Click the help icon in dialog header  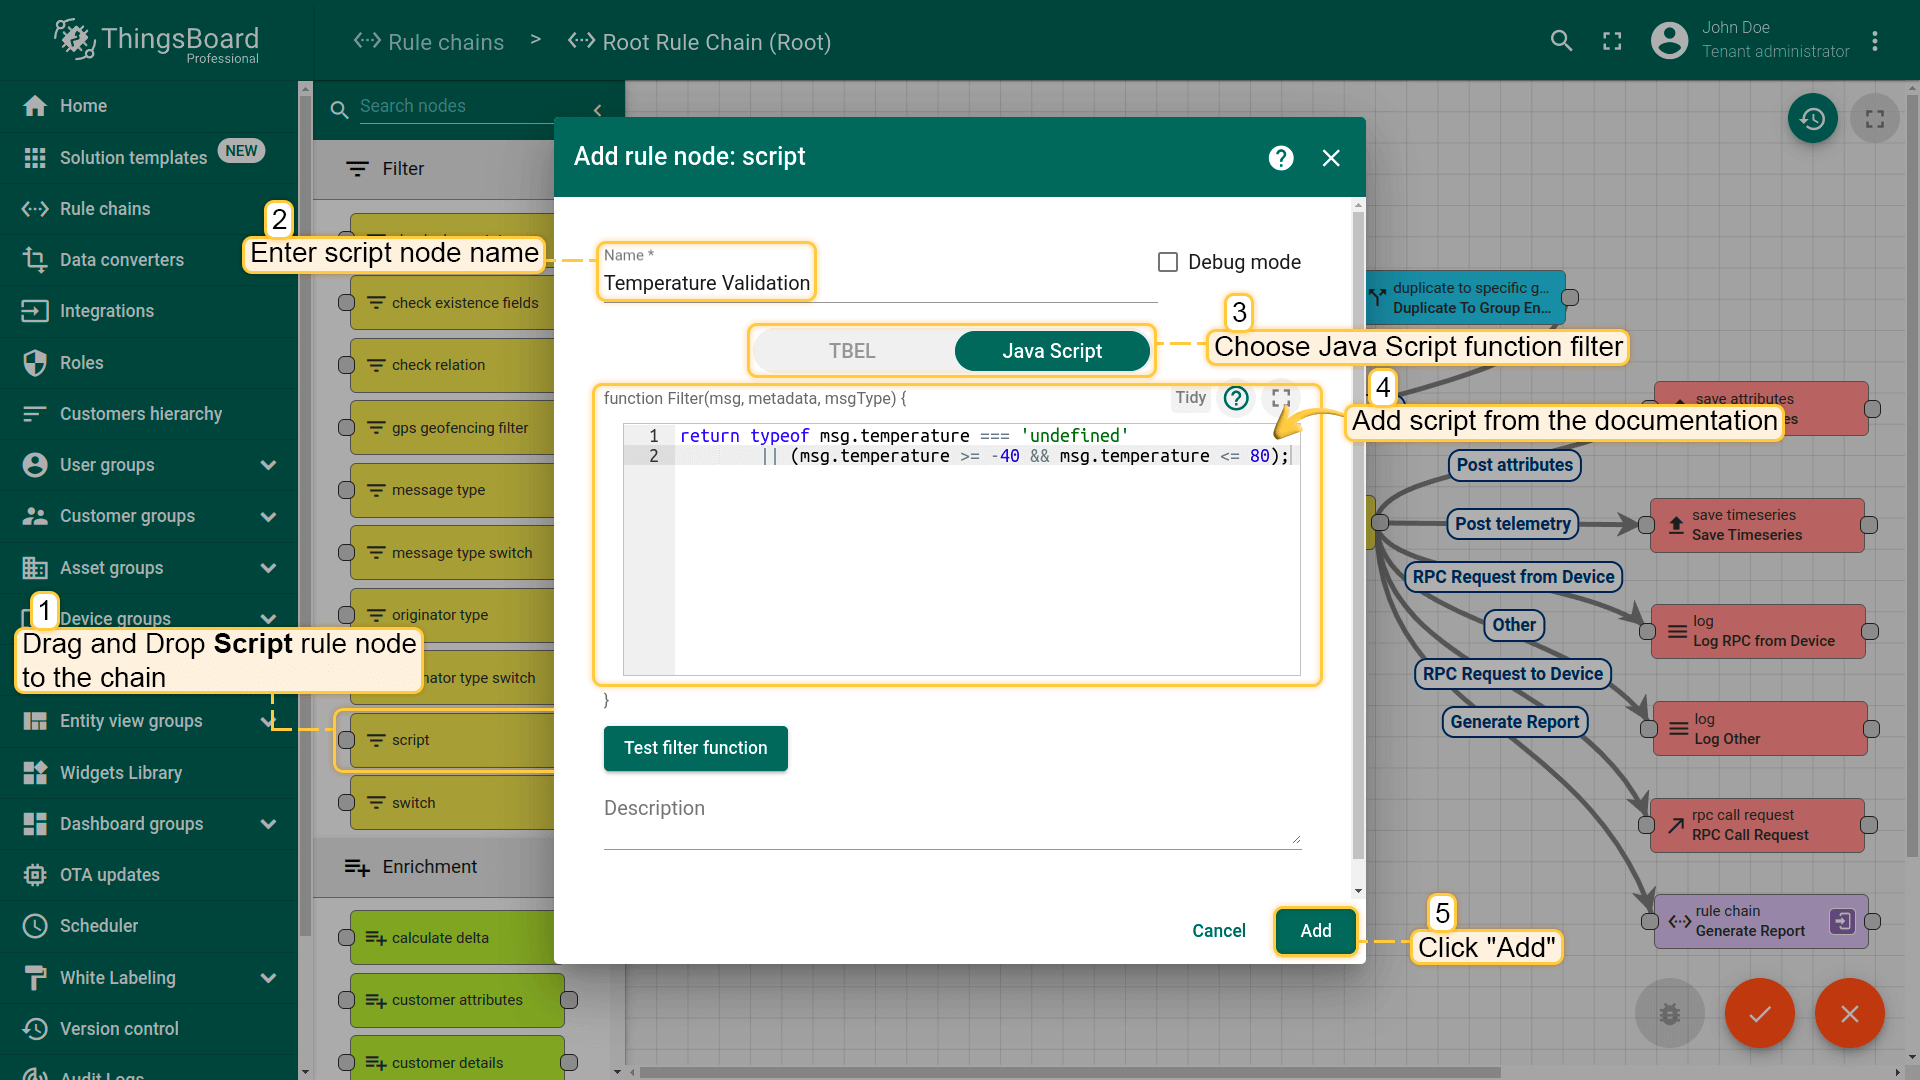pyautogui.click(x=1281, y=158)
